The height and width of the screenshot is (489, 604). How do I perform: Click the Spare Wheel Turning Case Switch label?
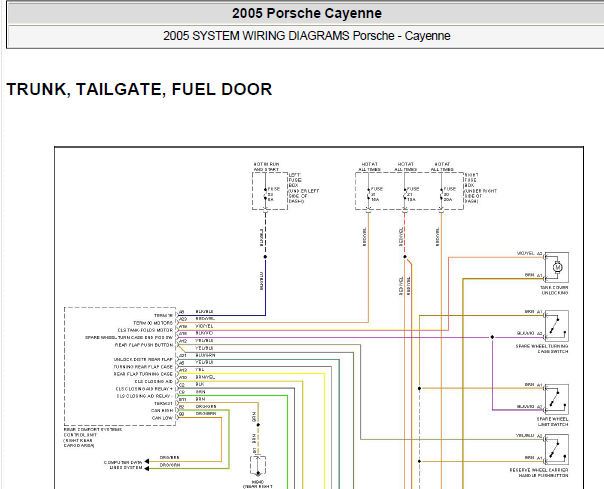coord(542,349)
